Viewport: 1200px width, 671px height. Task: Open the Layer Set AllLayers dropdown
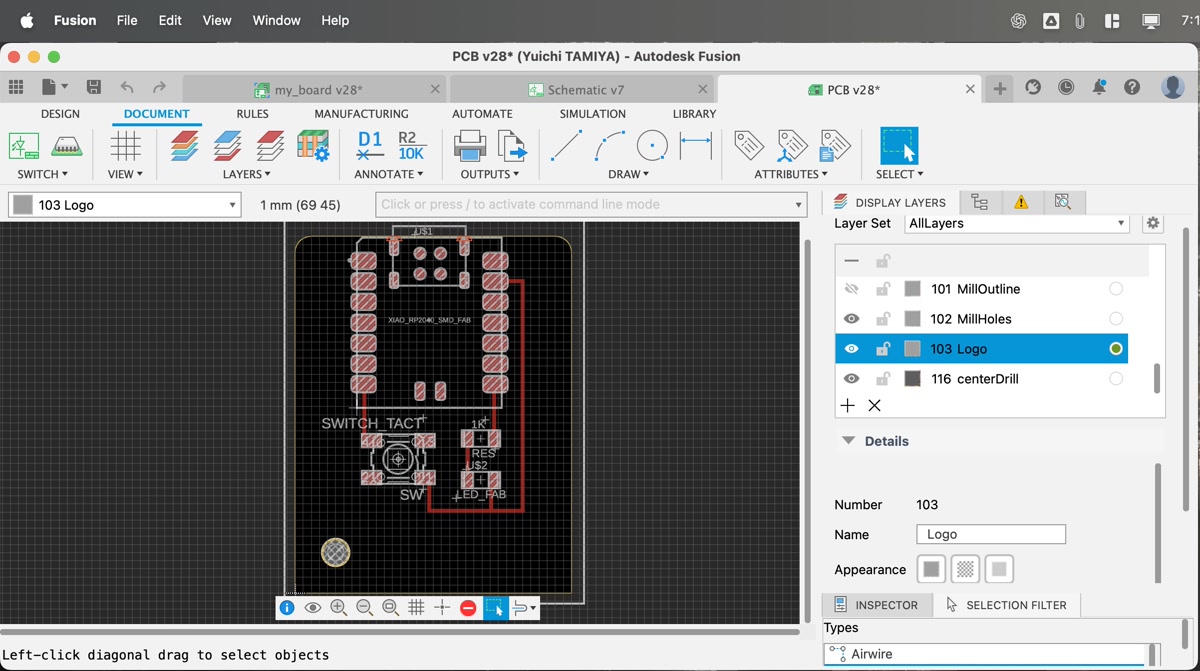1016,224
